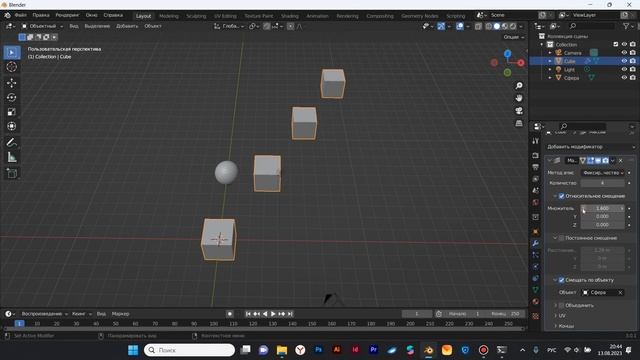Select the Select Box tool
Image resolution: width=640 pixels, height=360 pixels.
pyautogui.click(x=12, y=52)
